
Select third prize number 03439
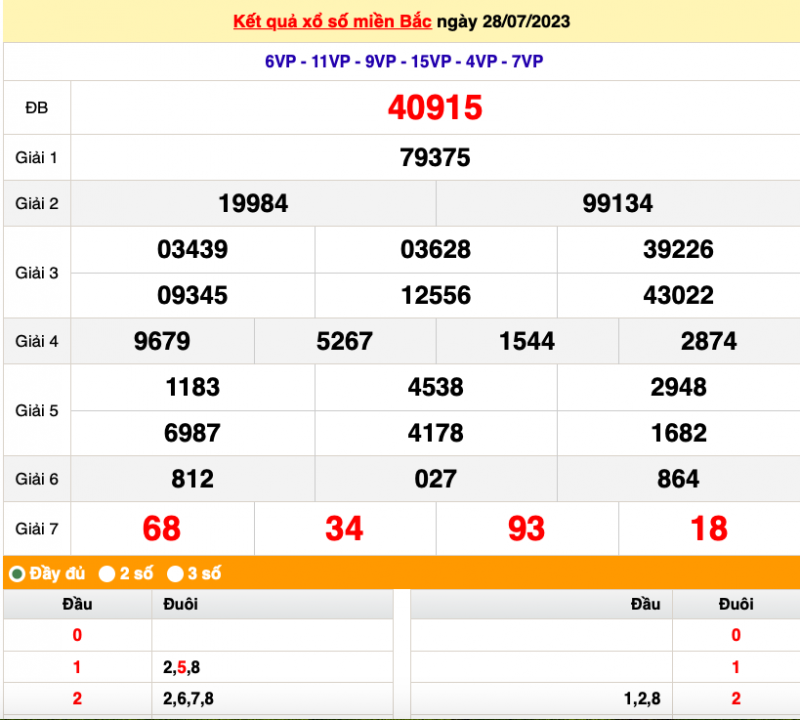point(192,250)
